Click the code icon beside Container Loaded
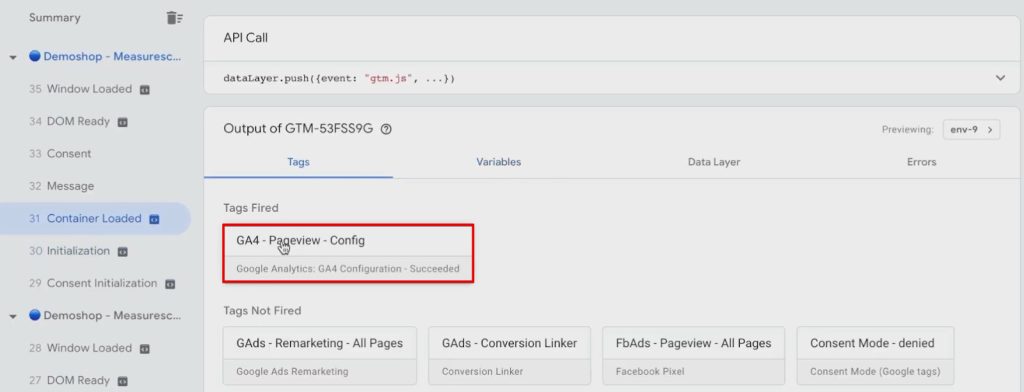This screenshot has width=1024, height=392. tap(154, 219)
